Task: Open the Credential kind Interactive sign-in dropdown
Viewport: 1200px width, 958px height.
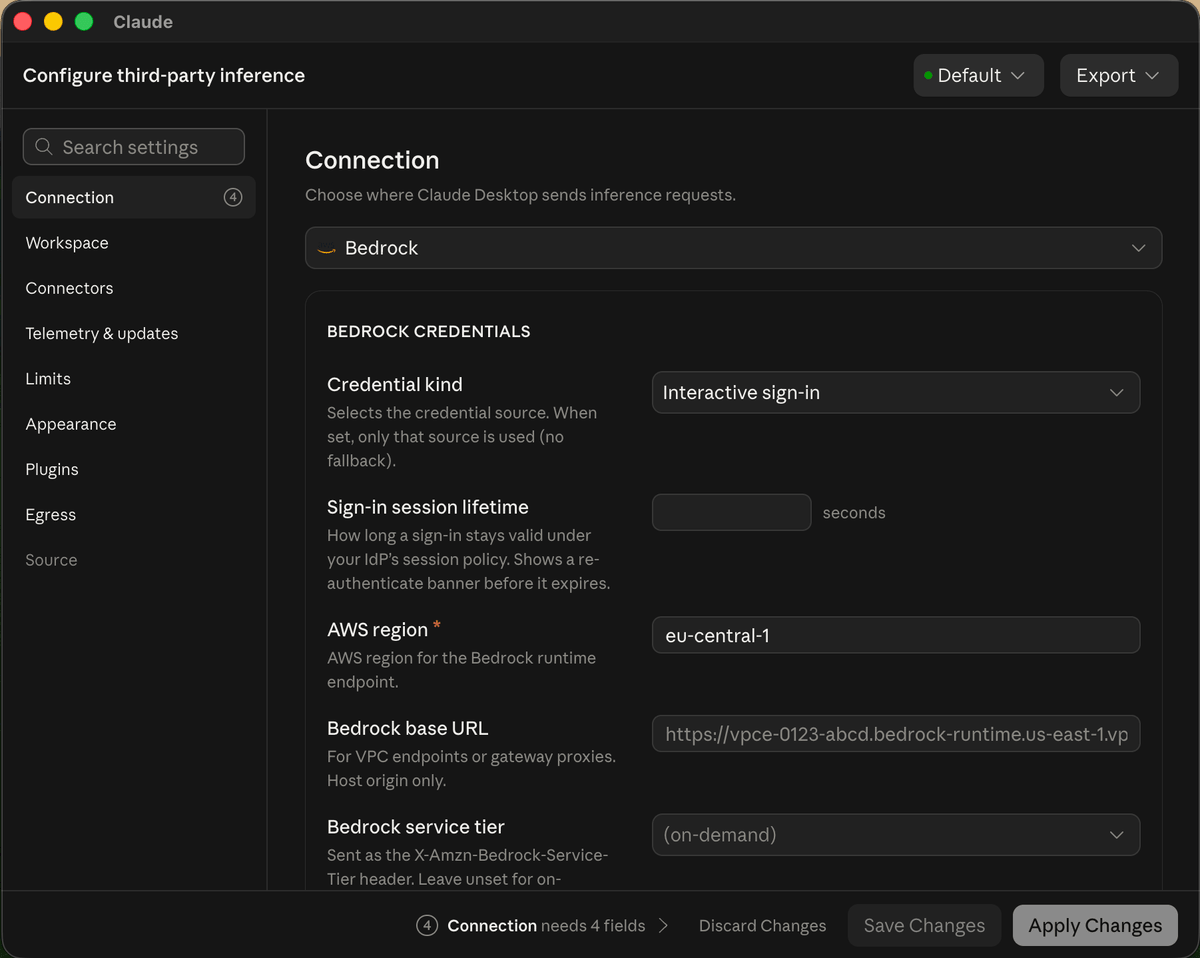Action: click(x=895, y=393)
